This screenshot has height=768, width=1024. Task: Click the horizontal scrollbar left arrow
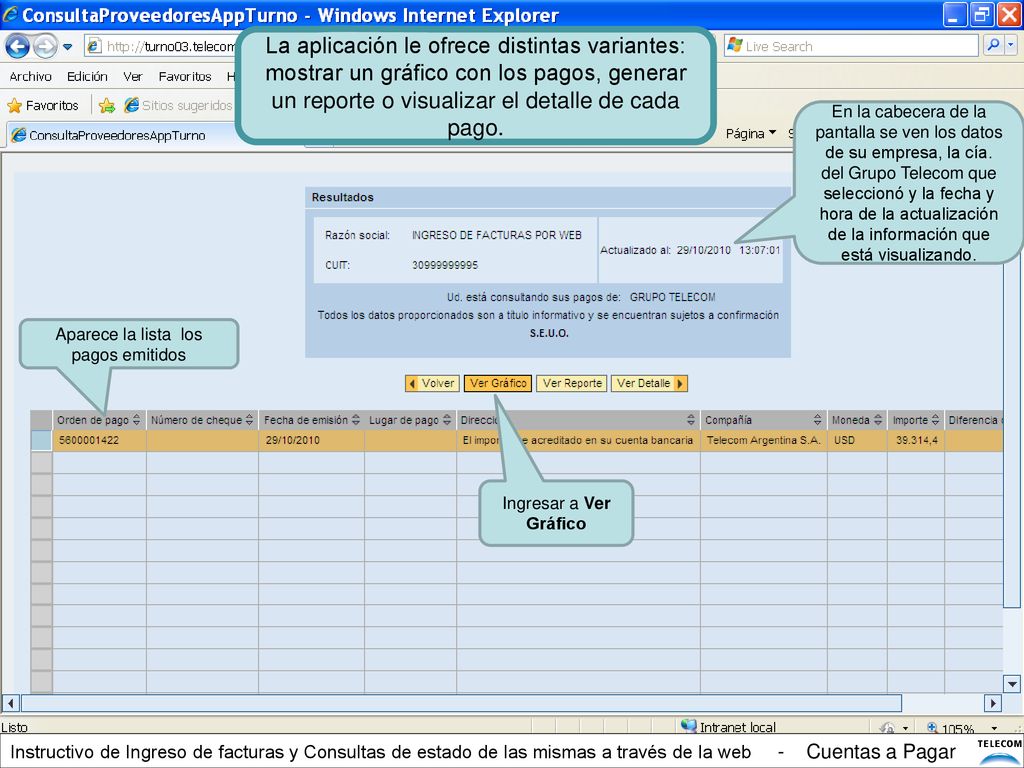coord(10,703)
